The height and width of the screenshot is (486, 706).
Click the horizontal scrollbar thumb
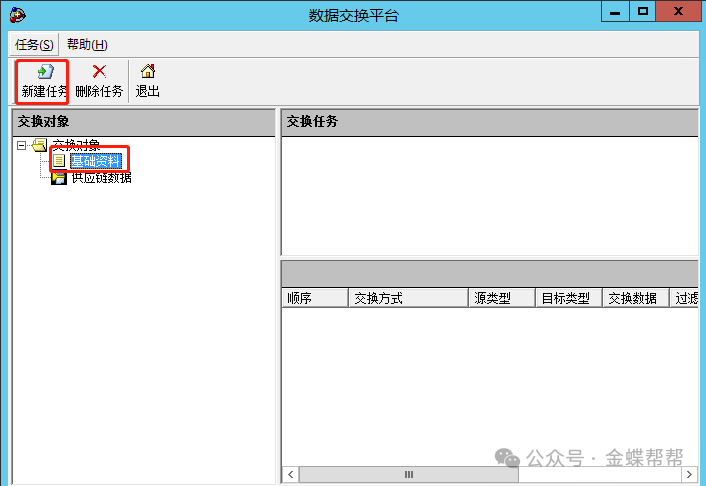tap(409, 474)
